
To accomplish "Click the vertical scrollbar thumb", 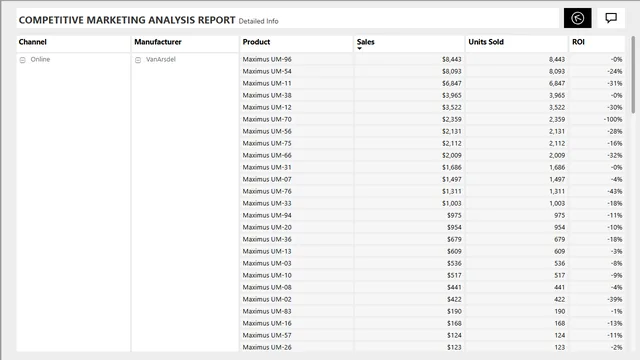I will 633,74.
